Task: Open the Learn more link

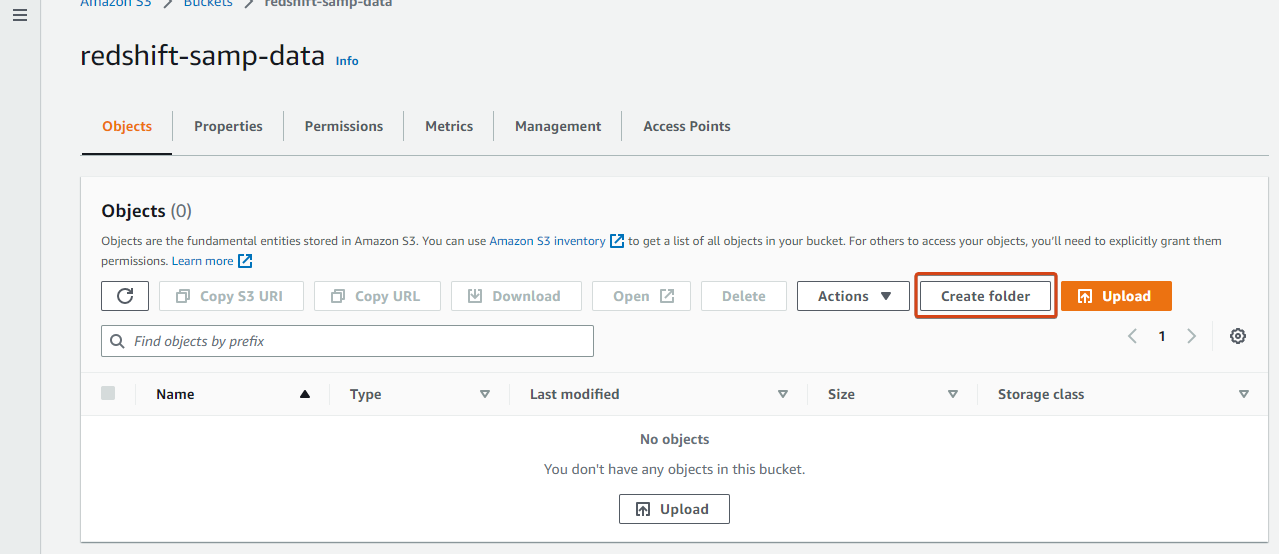Action: click(x=203, y=261)
